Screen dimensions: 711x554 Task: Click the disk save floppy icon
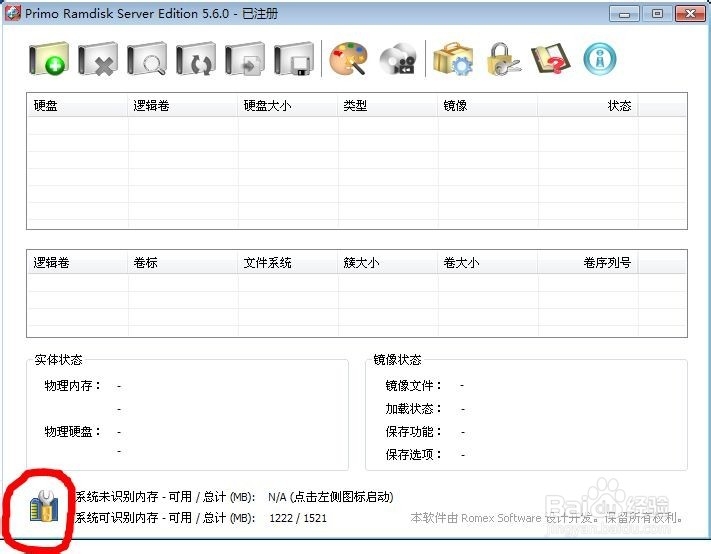tap(294, 59)
